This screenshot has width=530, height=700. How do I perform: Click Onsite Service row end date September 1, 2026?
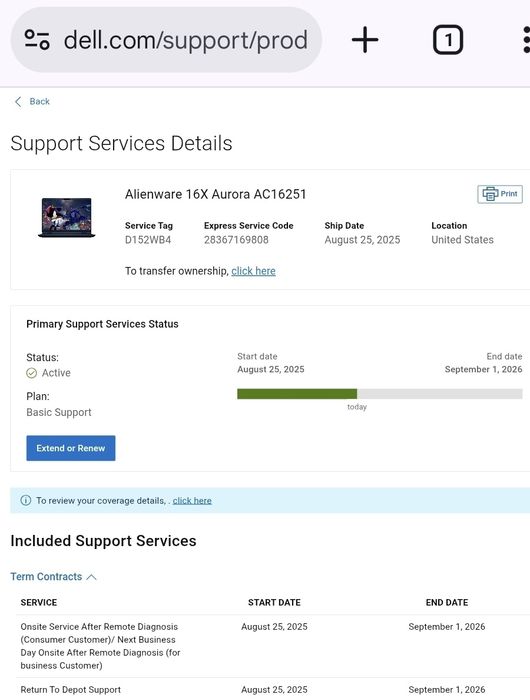point(447,627)
